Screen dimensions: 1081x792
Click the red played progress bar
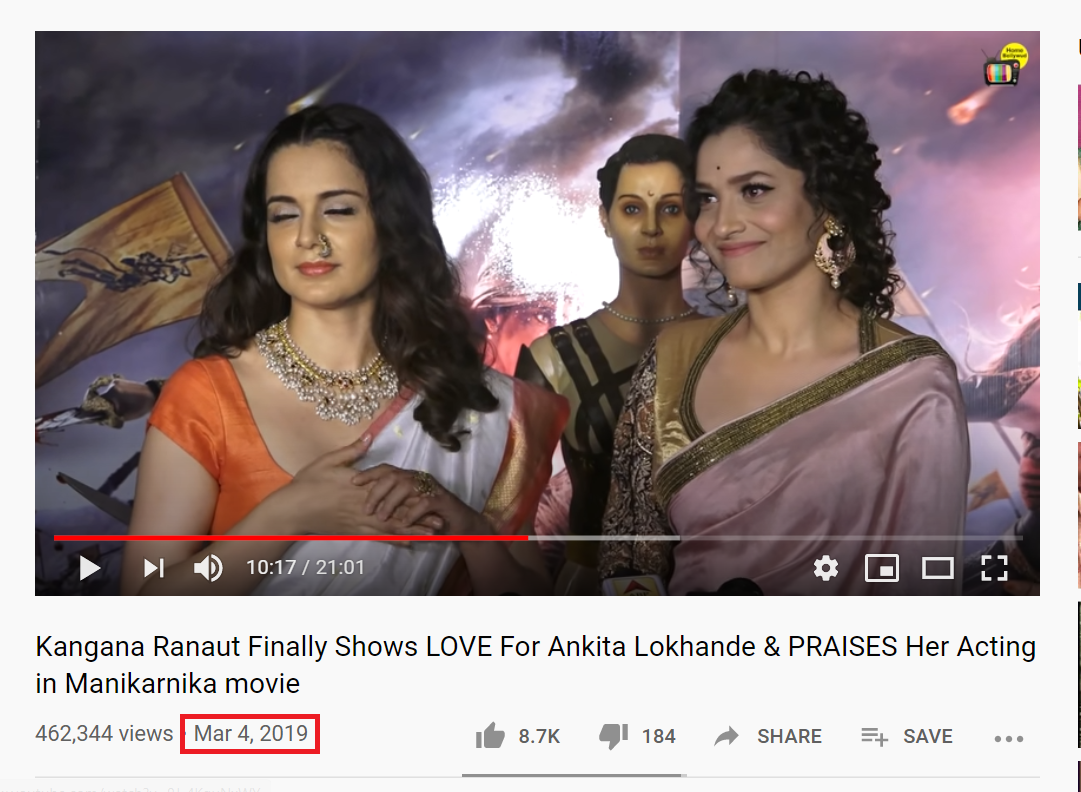point(290,537)
